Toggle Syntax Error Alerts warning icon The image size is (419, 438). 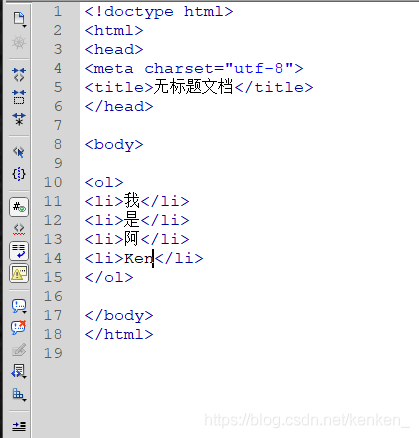click(x=19, y=273)
